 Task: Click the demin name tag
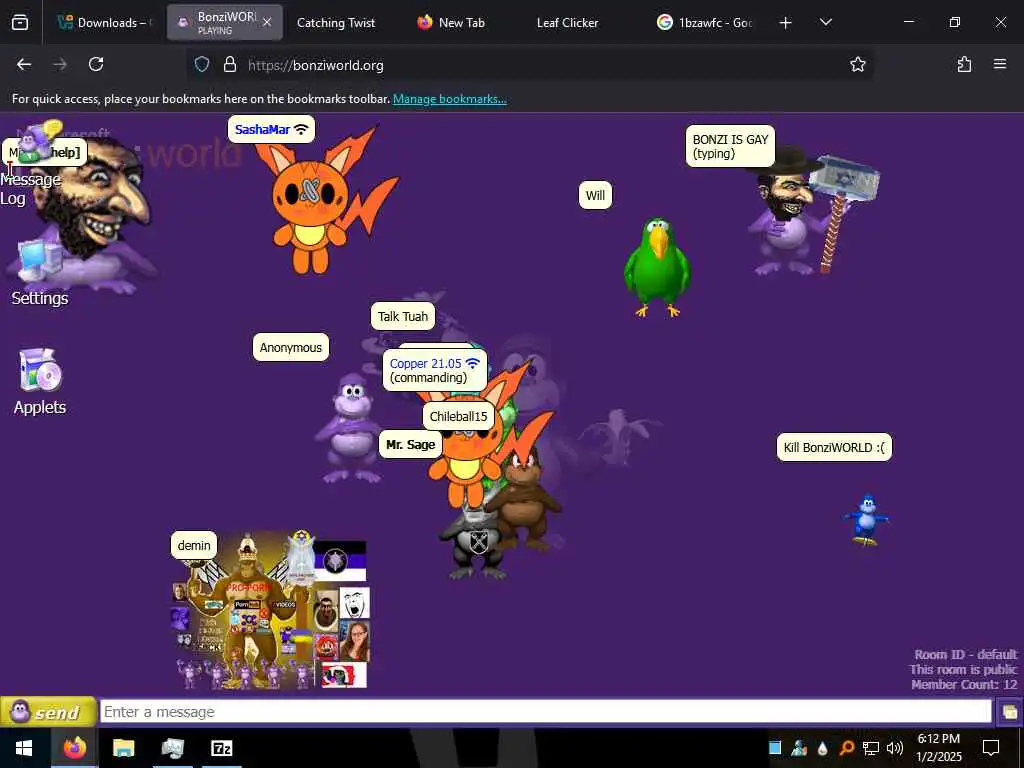[194, 545]
